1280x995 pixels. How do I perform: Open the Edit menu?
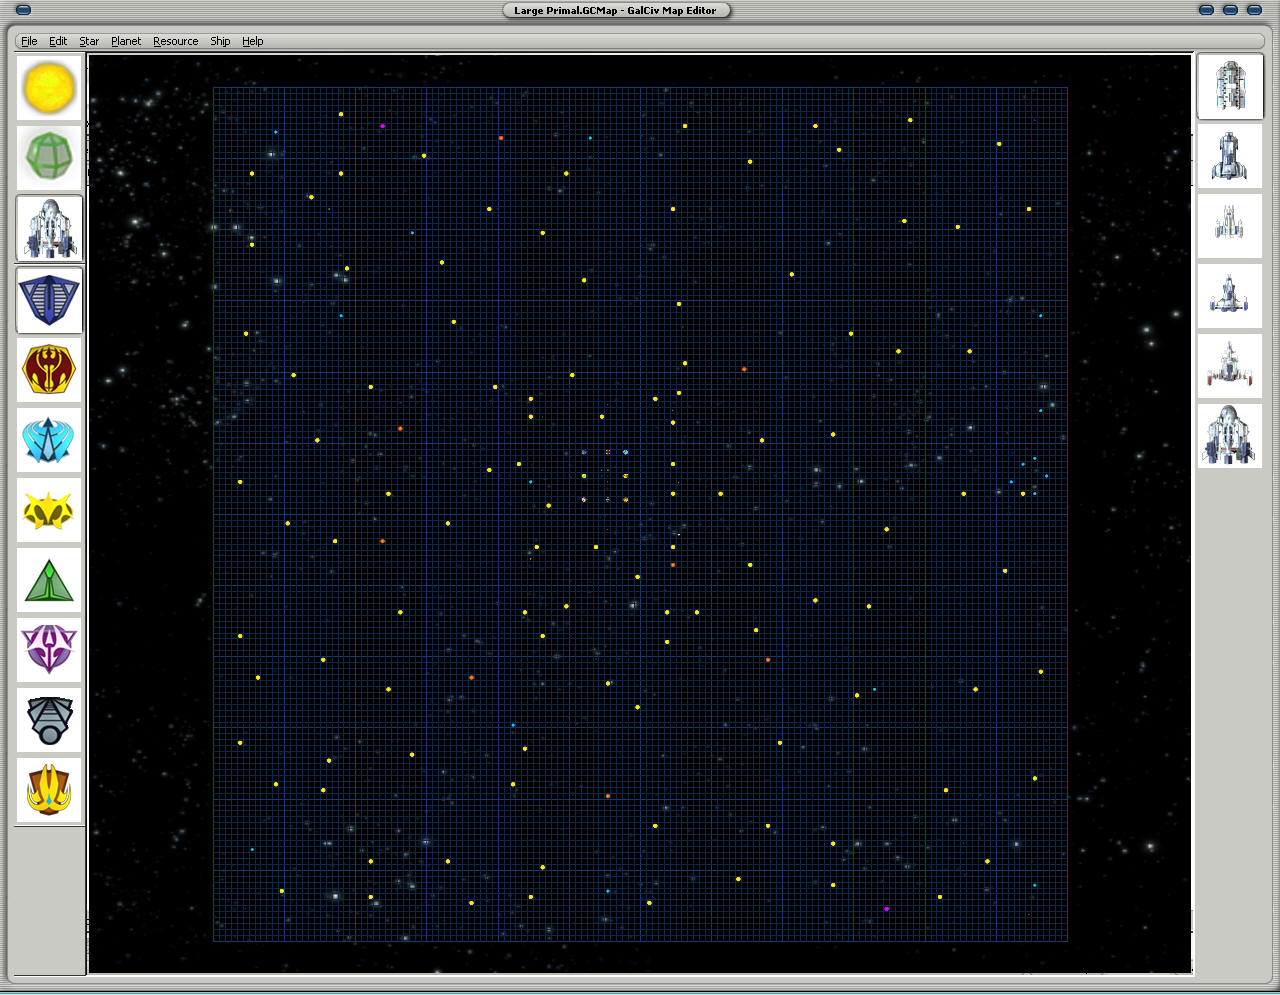58,41
